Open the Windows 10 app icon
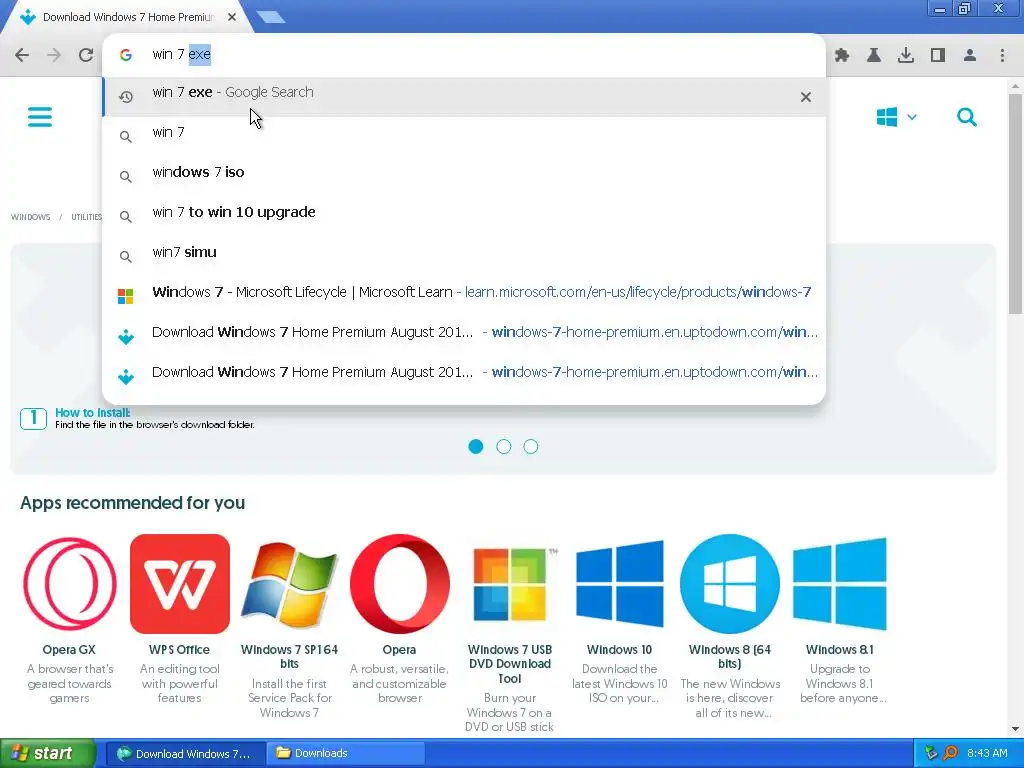The width and height of the screenshot is (1024, 768). 620,584
